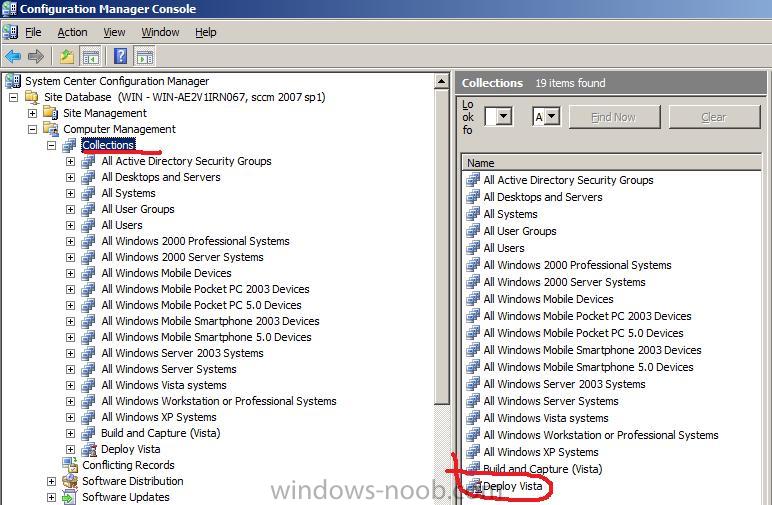This screenshot has width=772, height=505.
Task: Click the System Center Configuration Manager root icon
Action: (x=13, y=81)
